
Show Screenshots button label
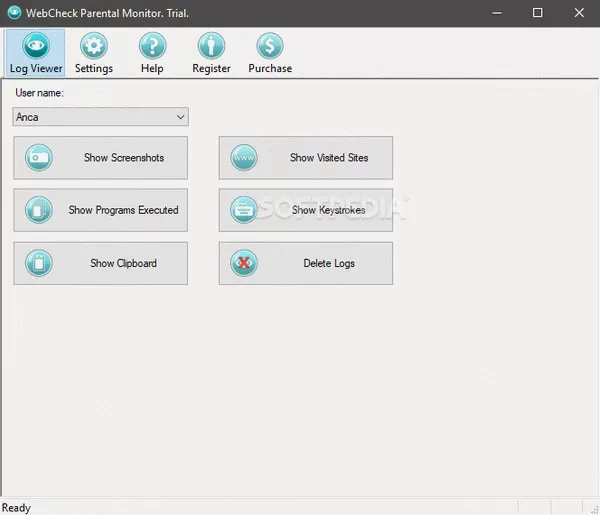click(x=124, y=158)
